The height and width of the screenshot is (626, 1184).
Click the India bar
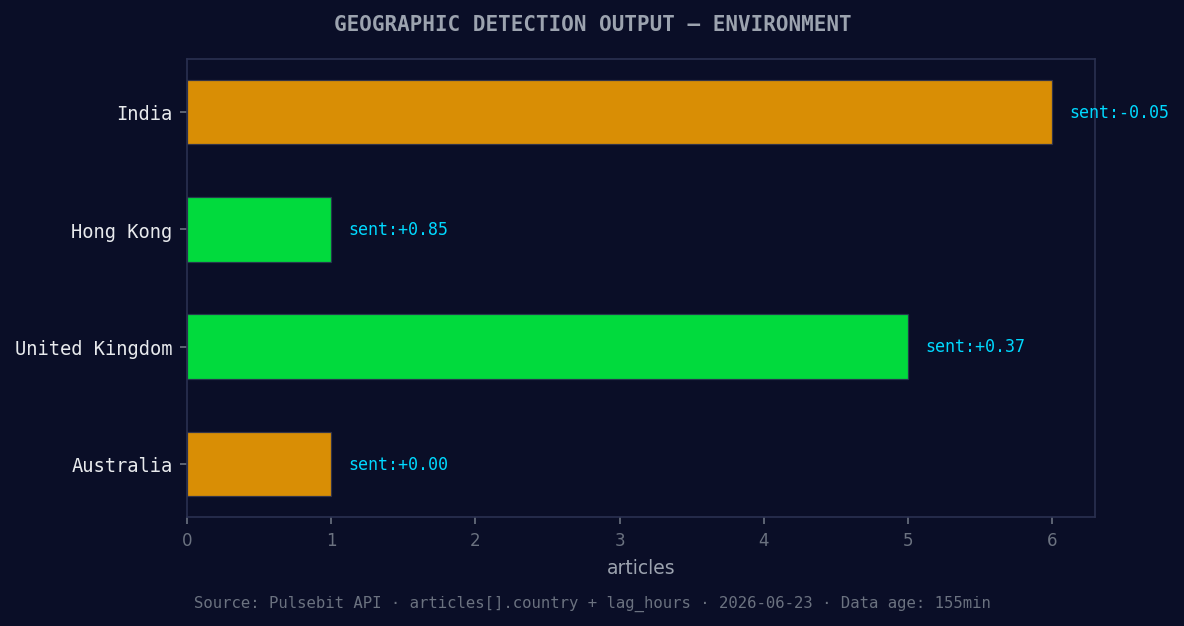point(619,113)
